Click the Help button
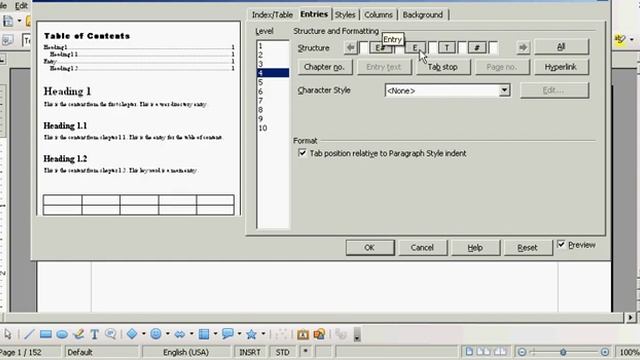This screenshot has width=640, height=360. pos(475,247)
